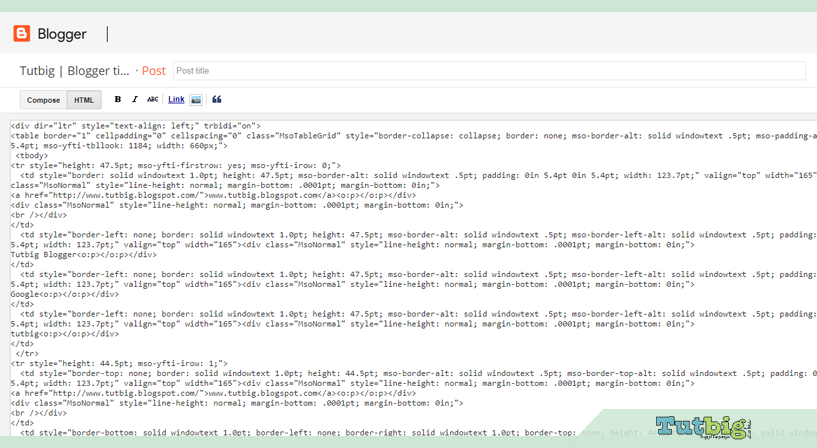Screen dimensions: 817x448
Task: Insert an image using the picture icon
Action: point(196,99)
